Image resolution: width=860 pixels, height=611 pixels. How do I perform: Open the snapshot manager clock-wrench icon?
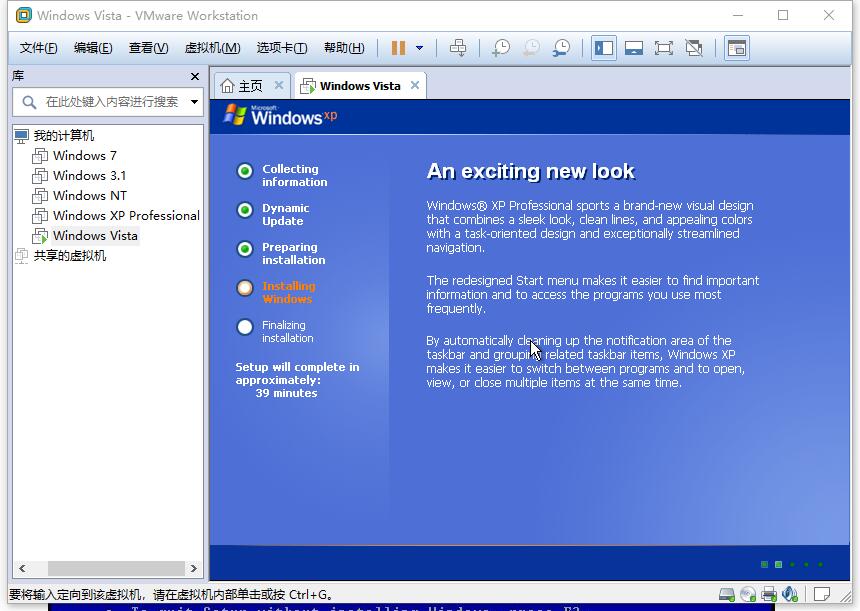pos(561,48)
